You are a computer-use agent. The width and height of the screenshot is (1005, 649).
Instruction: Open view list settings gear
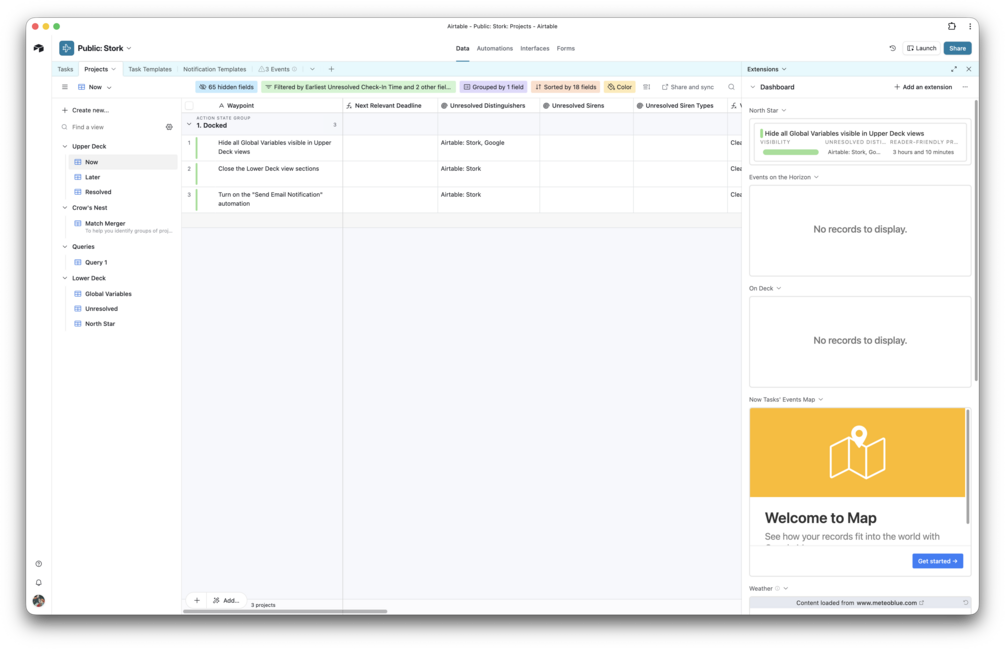click(x=169, y=127)
